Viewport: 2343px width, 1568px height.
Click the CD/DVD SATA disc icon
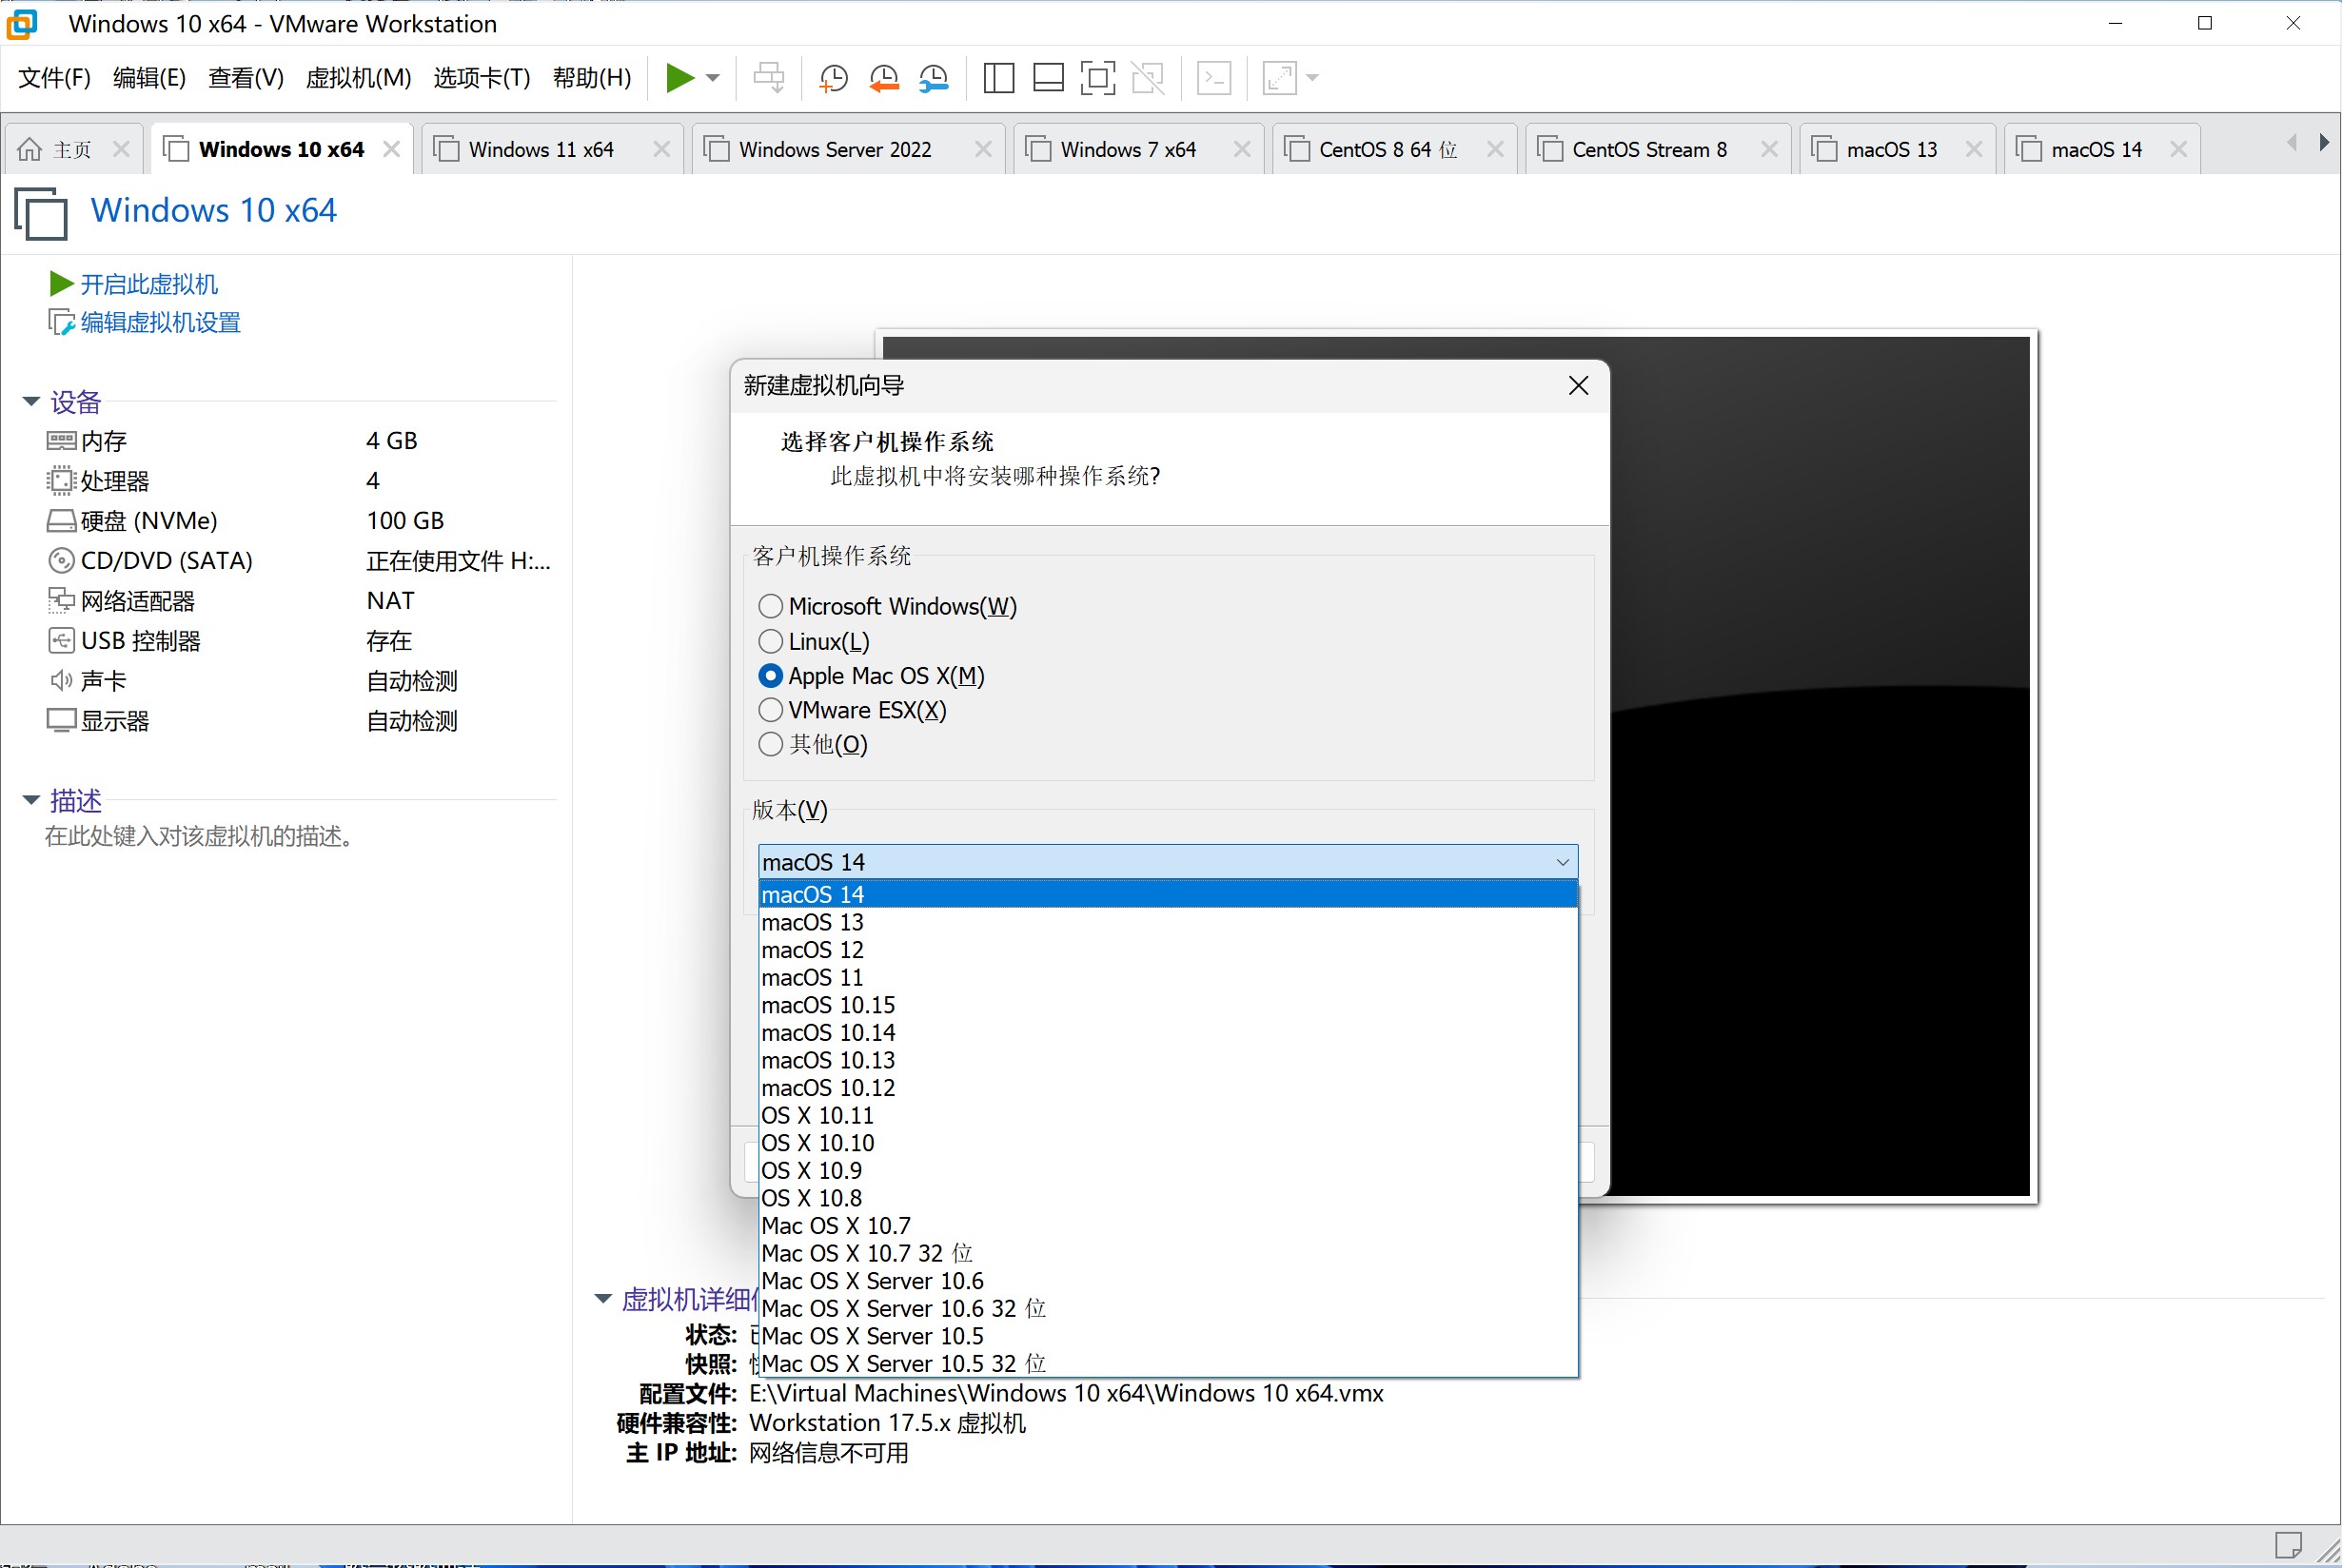coord(61,561)
